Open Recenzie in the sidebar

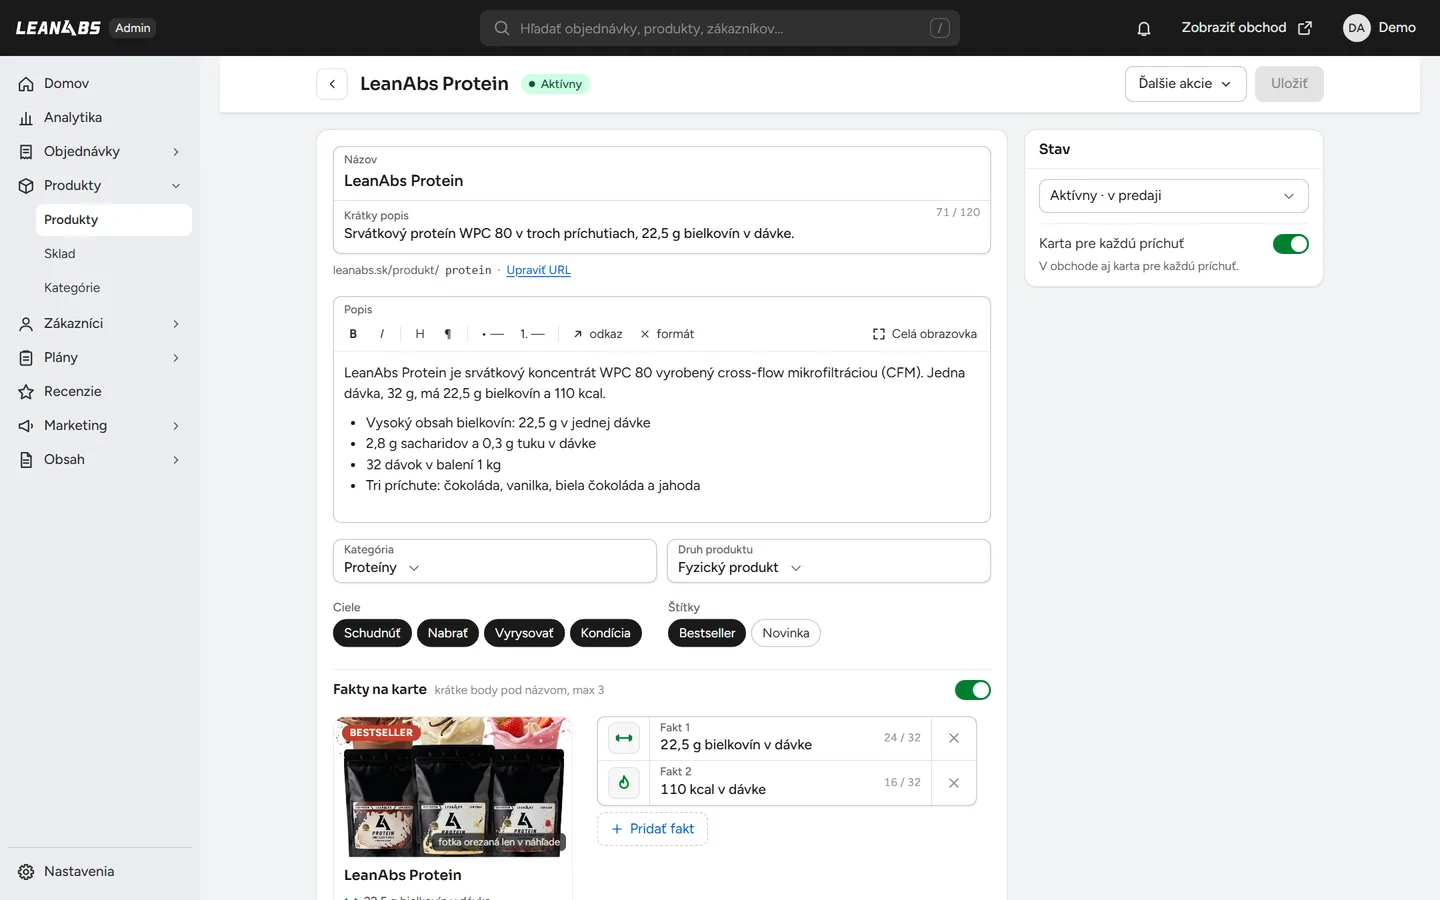coord(100,392)
